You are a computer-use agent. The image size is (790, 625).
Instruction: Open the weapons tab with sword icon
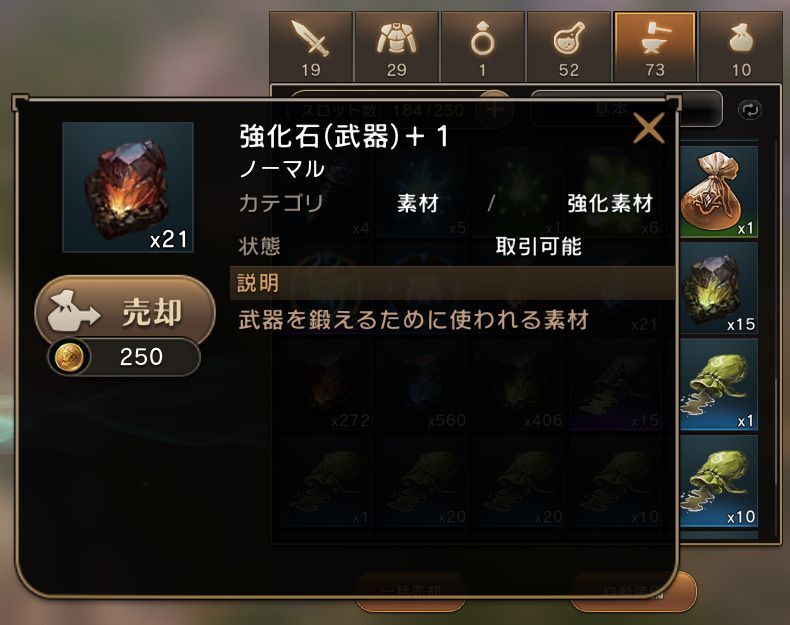pos(311,47)
